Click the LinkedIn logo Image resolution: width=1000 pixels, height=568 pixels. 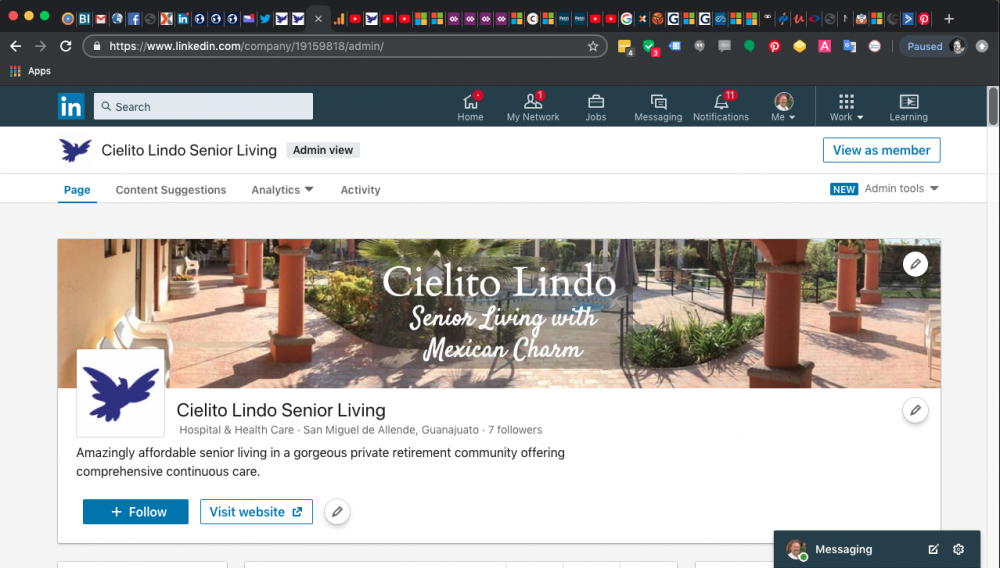click(71, 106)
